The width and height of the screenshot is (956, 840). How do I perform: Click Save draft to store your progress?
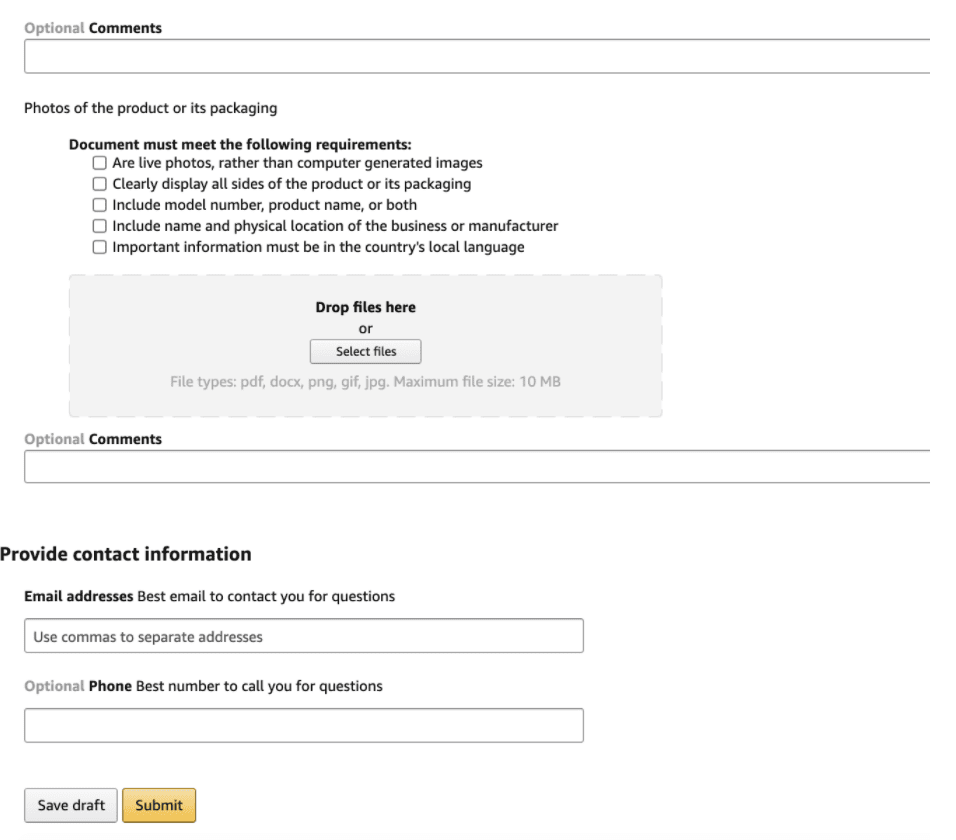70,805
